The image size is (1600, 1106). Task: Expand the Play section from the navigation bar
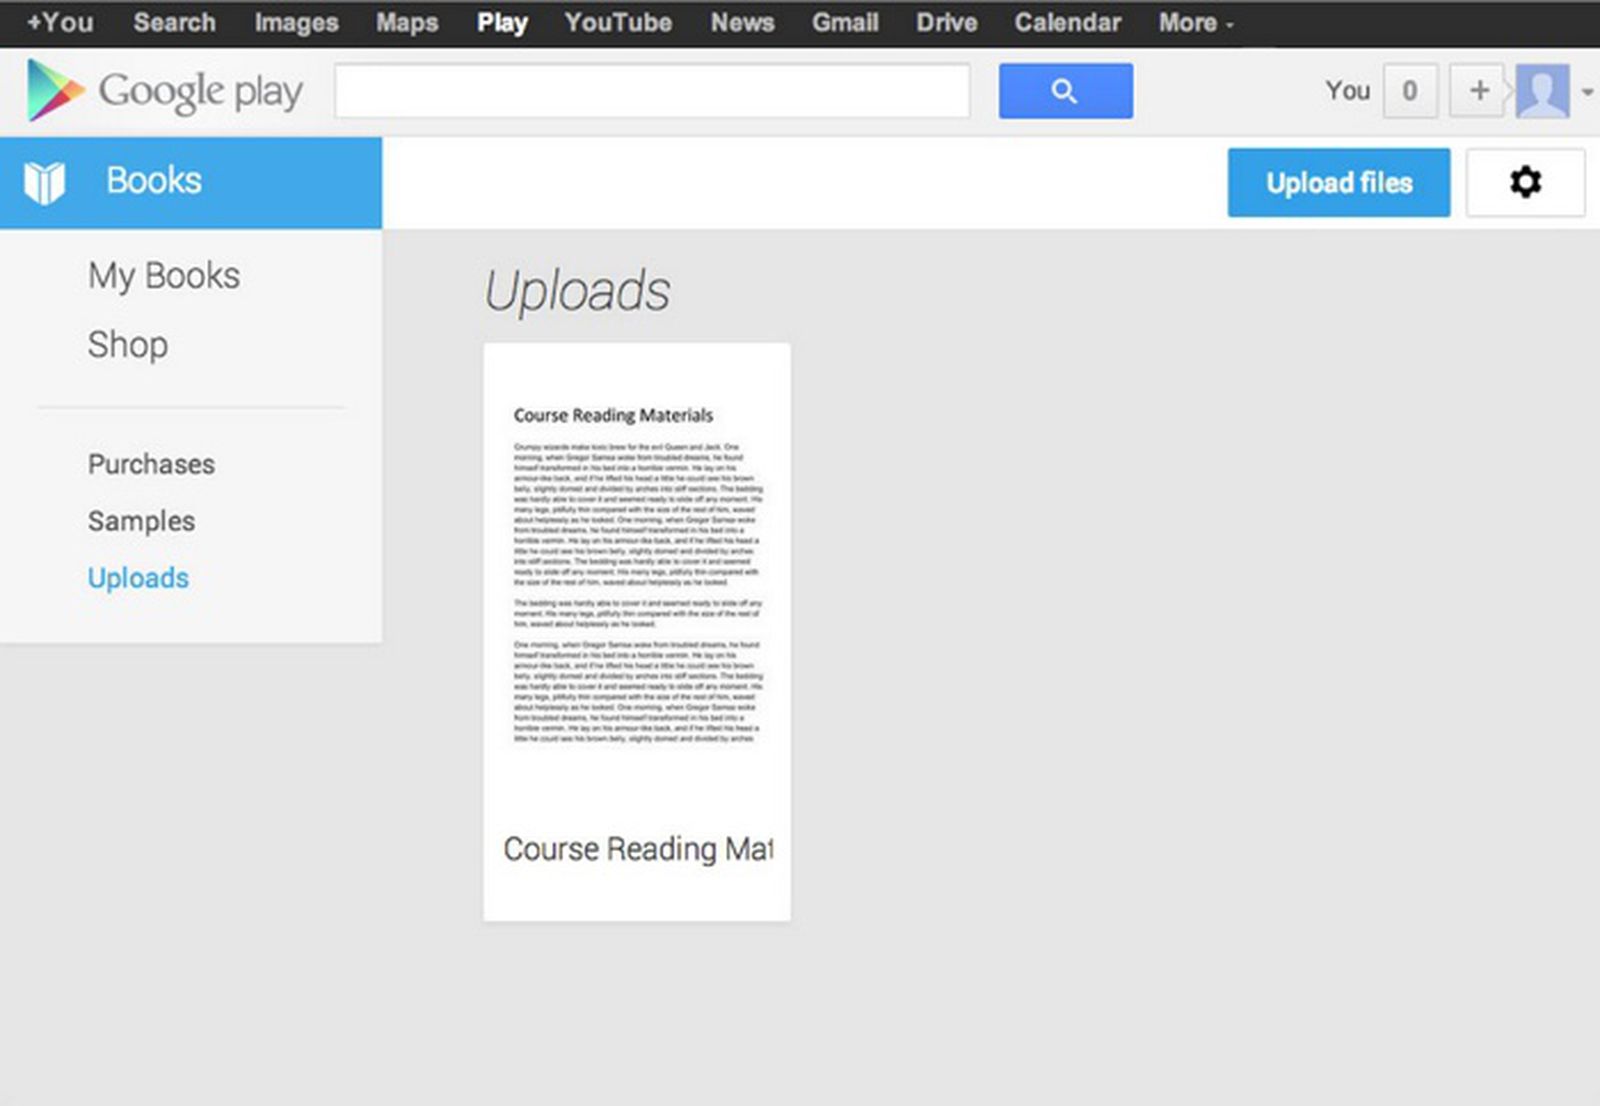pos(502,22)
